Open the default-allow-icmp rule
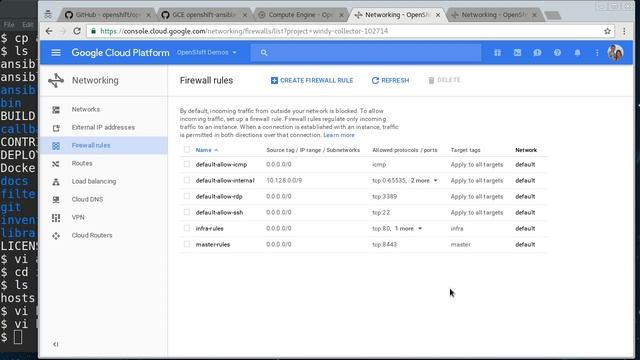640x360 pixels. [221, 164]
